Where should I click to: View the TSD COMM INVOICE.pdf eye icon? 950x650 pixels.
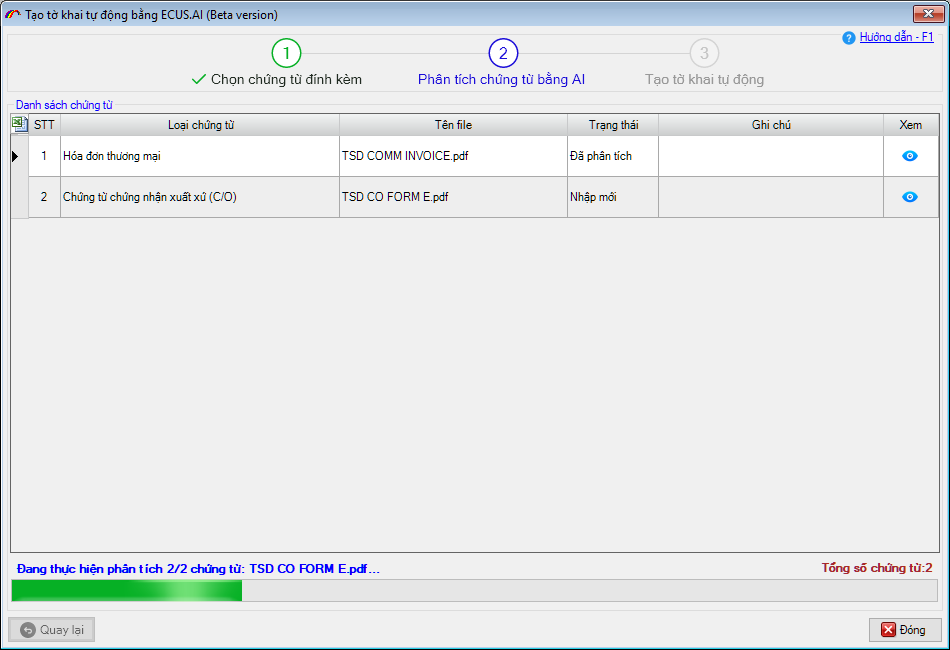pos(910,156)
